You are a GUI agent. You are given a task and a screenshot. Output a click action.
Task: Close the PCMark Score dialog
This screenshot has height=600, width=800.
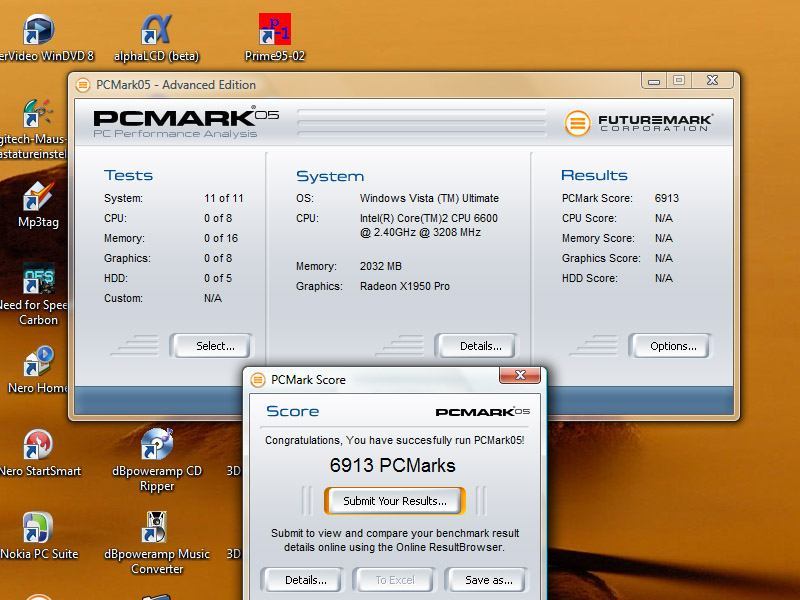click(520, 375)
